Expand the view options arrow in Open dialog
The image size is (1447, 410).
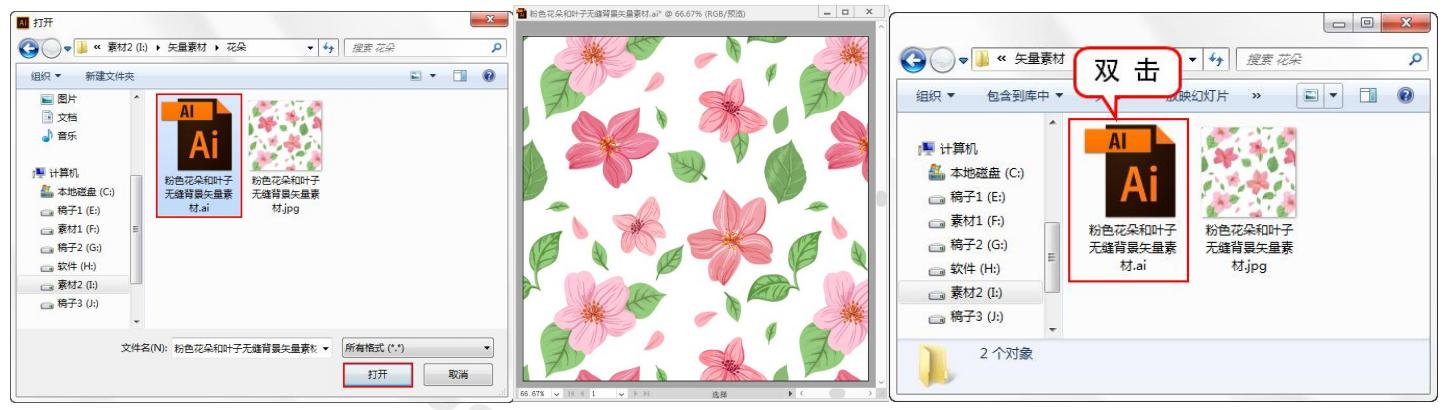coord(433,76)
